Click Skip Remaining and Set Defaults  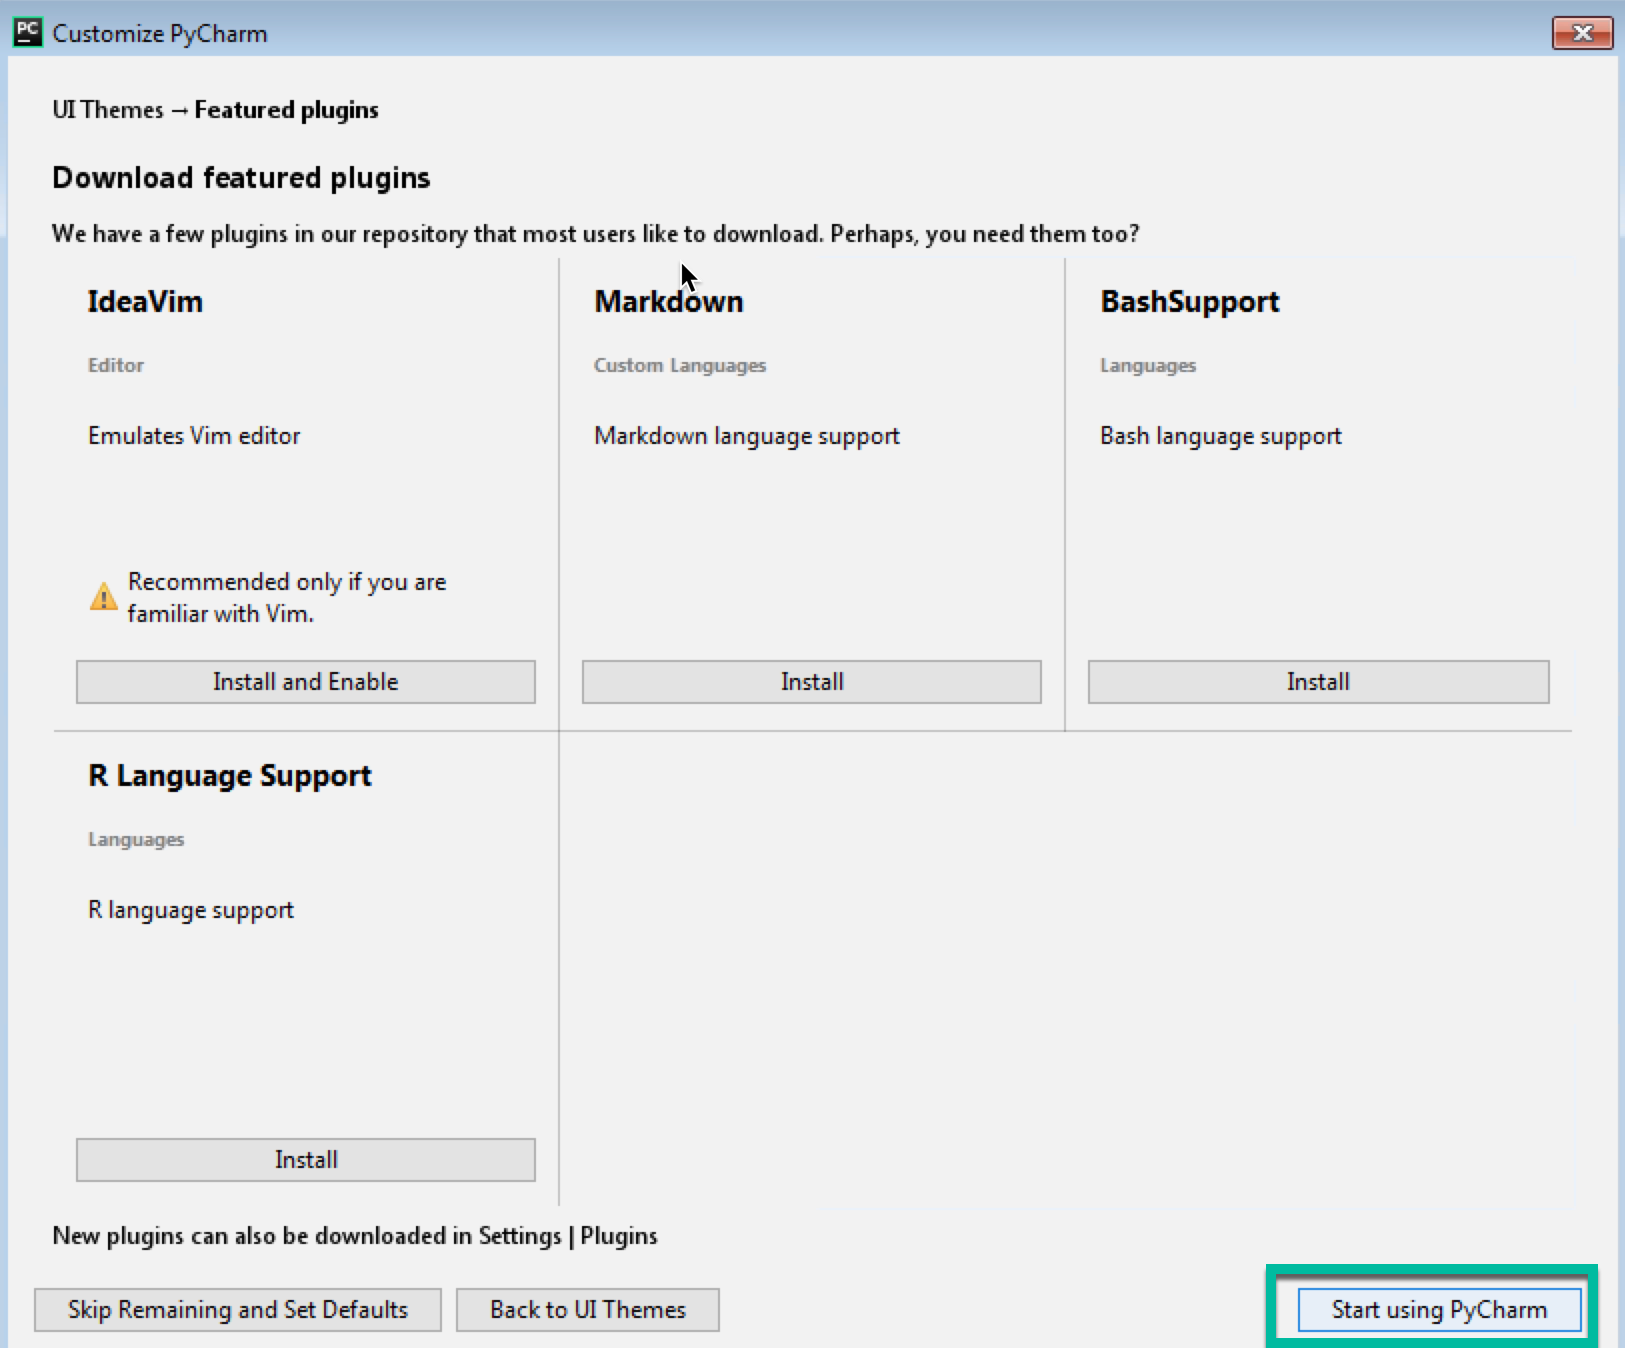click(x=238, y=1310)
